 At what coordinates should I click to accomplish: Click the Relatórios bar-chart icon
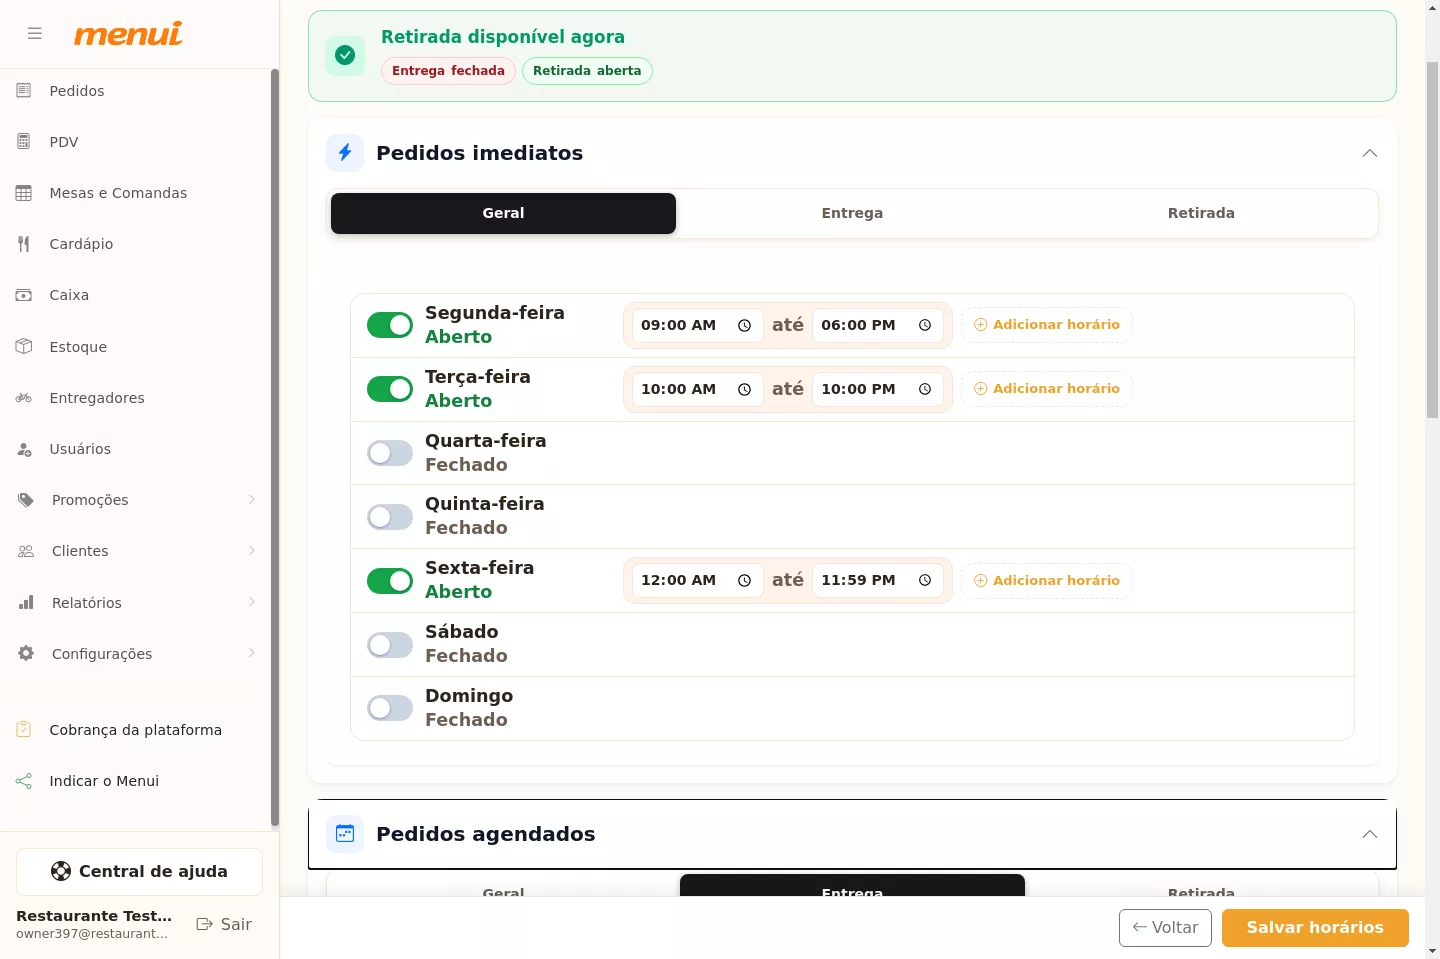[x=26, y=603]
